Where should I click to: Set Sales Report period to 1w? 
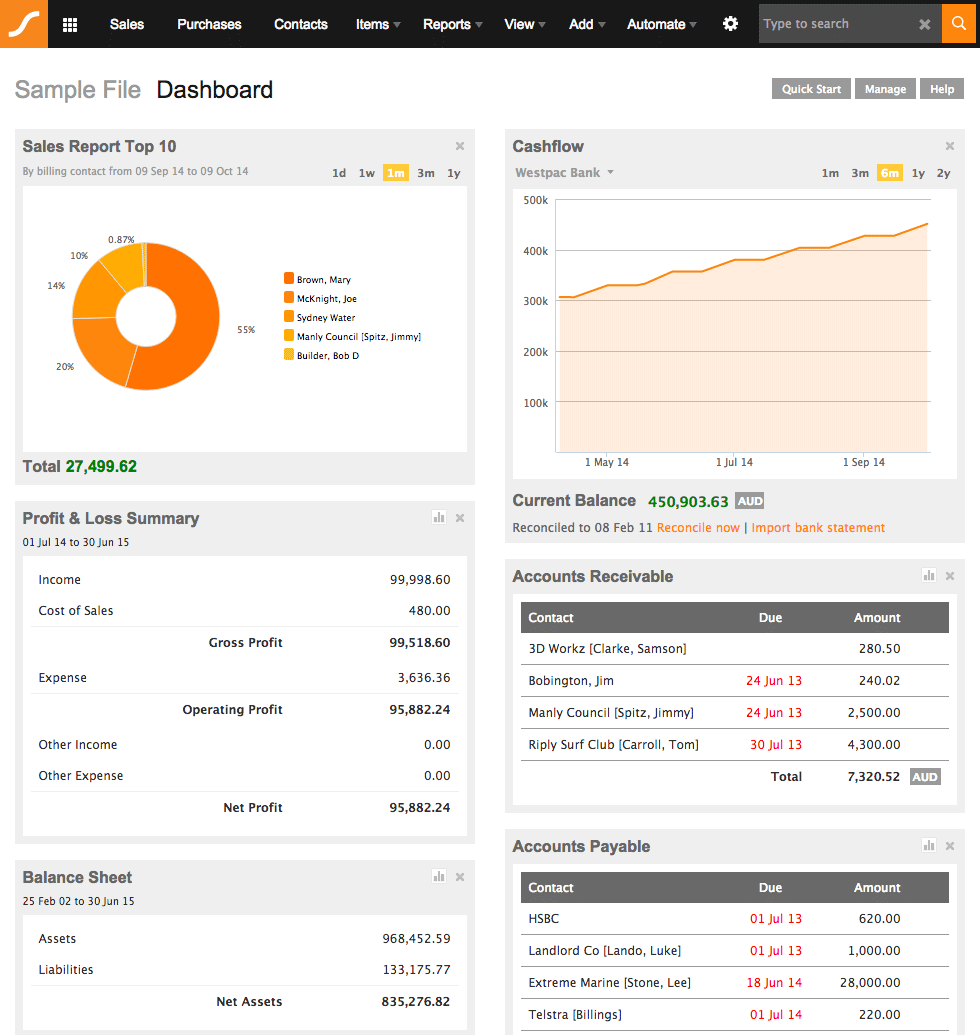(366, 173)
